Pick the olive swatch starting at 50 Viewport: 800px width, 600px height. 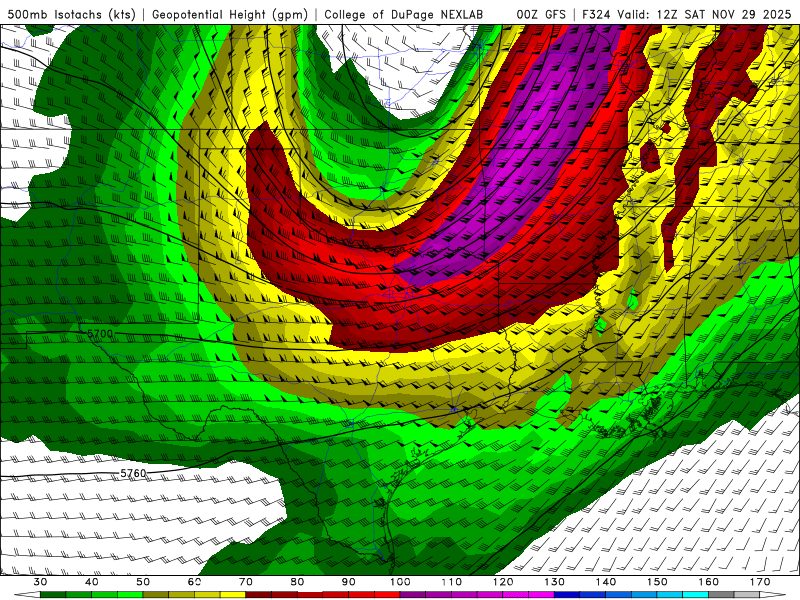[156, 595]
